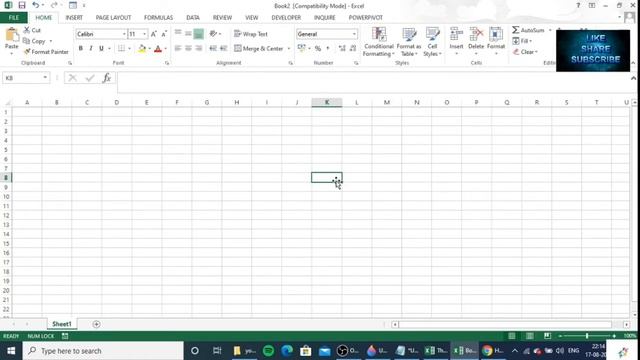Toggle Bold formatting
Screen dimensions: 640x360
(81, 49)
